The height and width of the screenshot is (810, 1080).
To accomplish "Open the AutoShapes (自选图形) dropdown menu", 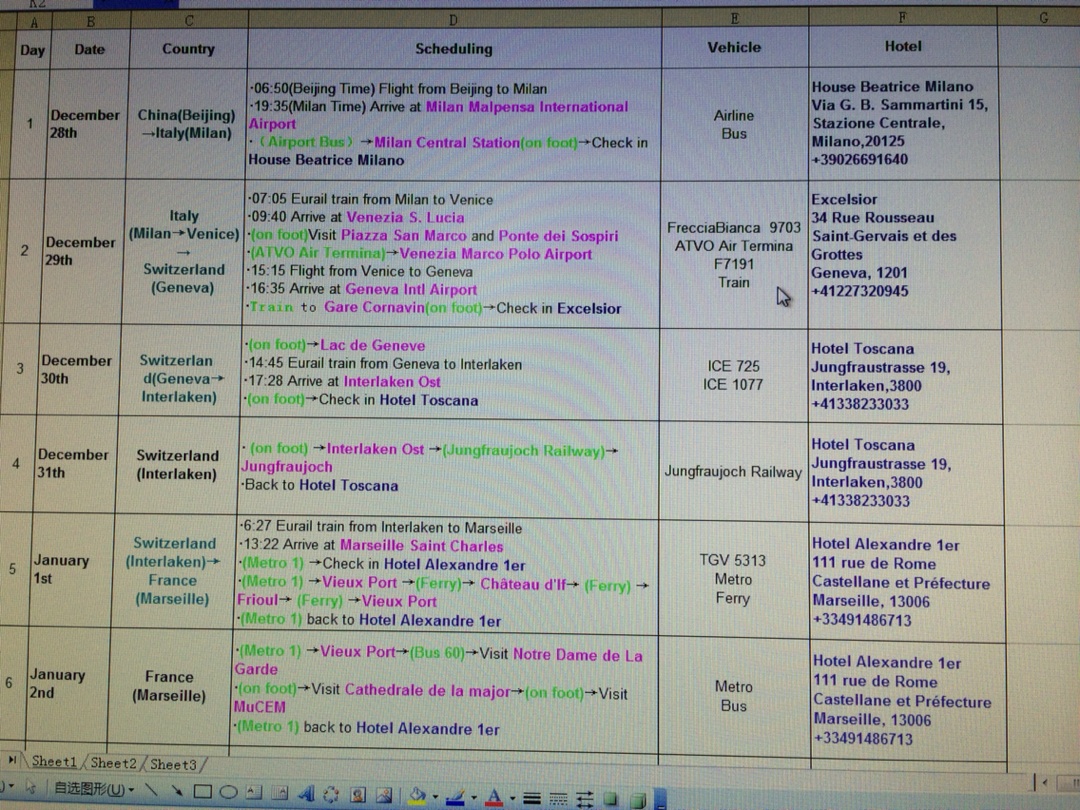I will click(92, 790).
